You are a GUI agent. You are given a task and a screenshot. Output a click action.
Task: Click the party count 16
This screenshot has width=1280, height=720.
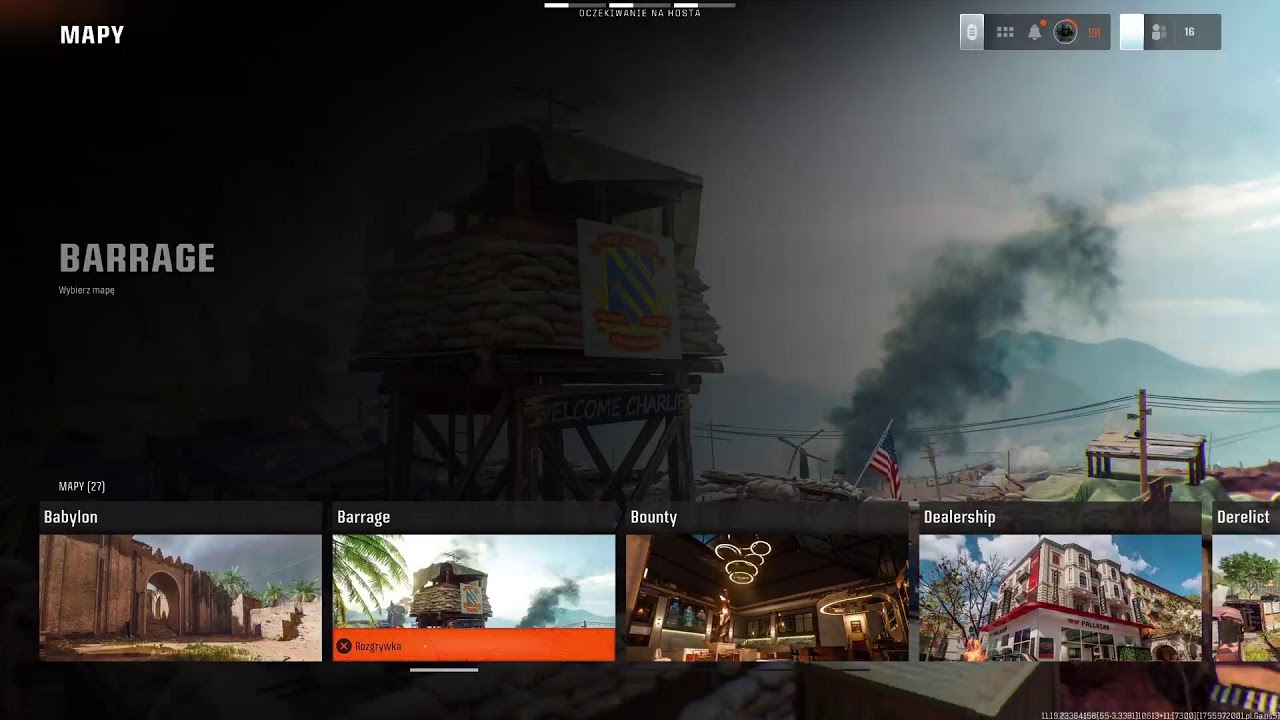pos(1189,32)
